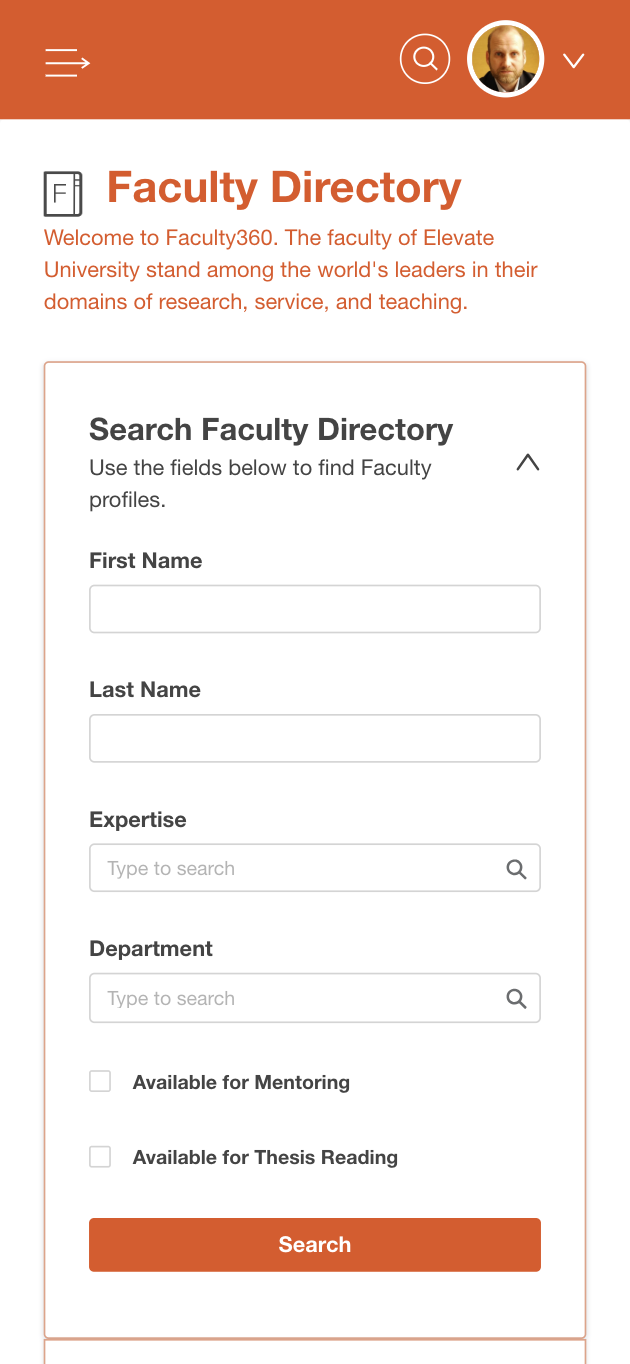Viewport: 630px width, 1364px height.
Task: Open the Department type-to-search combo box
Action: point(295,998)
